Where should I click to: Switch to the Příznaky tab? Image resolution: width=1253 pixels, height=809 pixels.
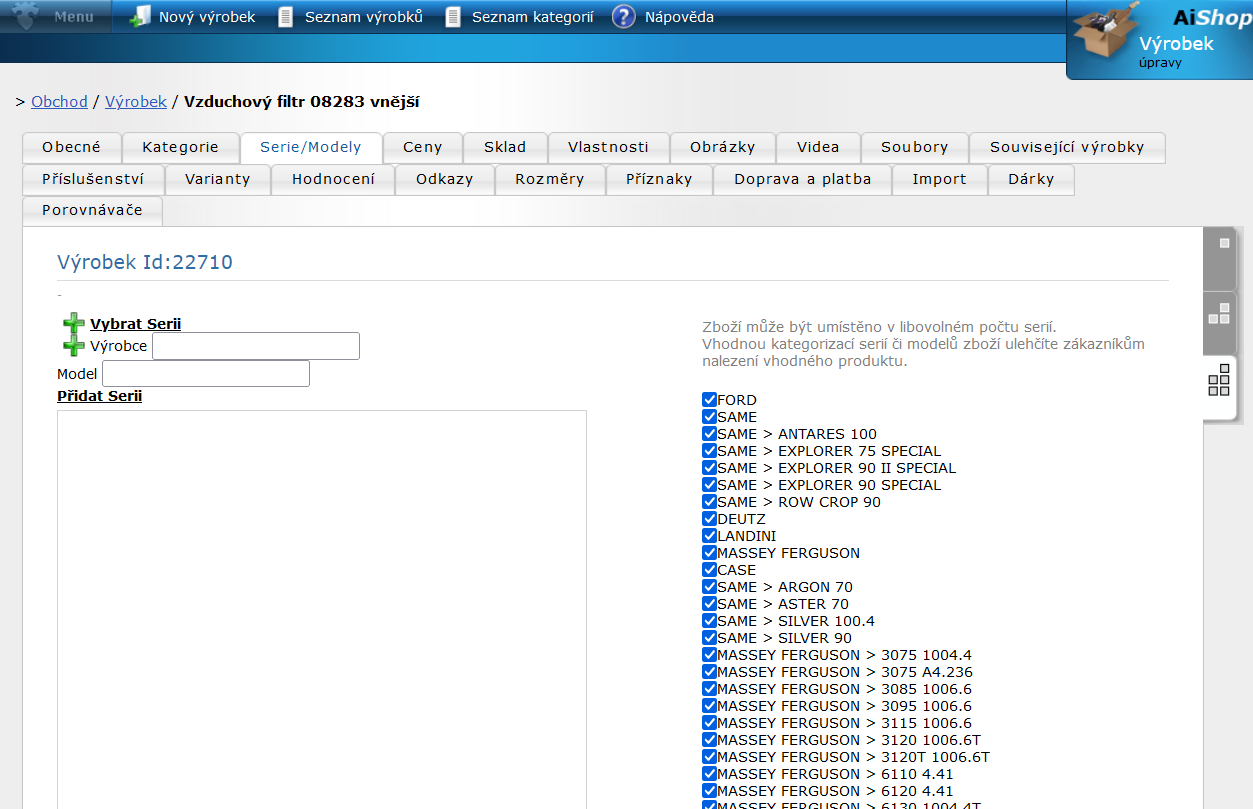[x=660, y=179]
